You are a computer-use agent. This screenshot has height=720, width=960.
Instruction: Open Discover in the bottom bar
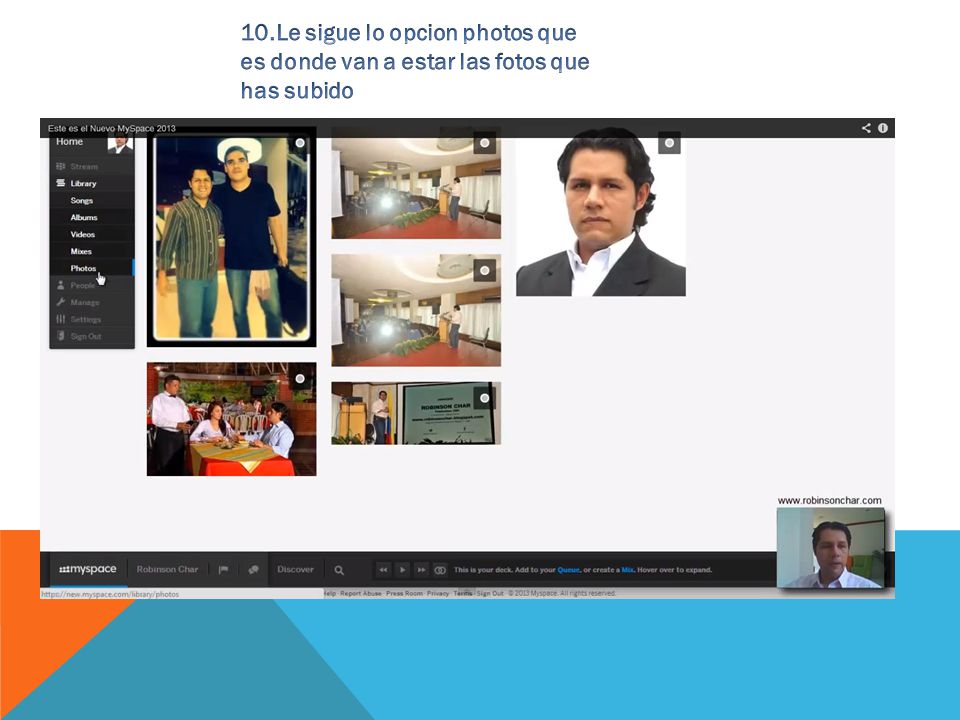click(295, 569)
